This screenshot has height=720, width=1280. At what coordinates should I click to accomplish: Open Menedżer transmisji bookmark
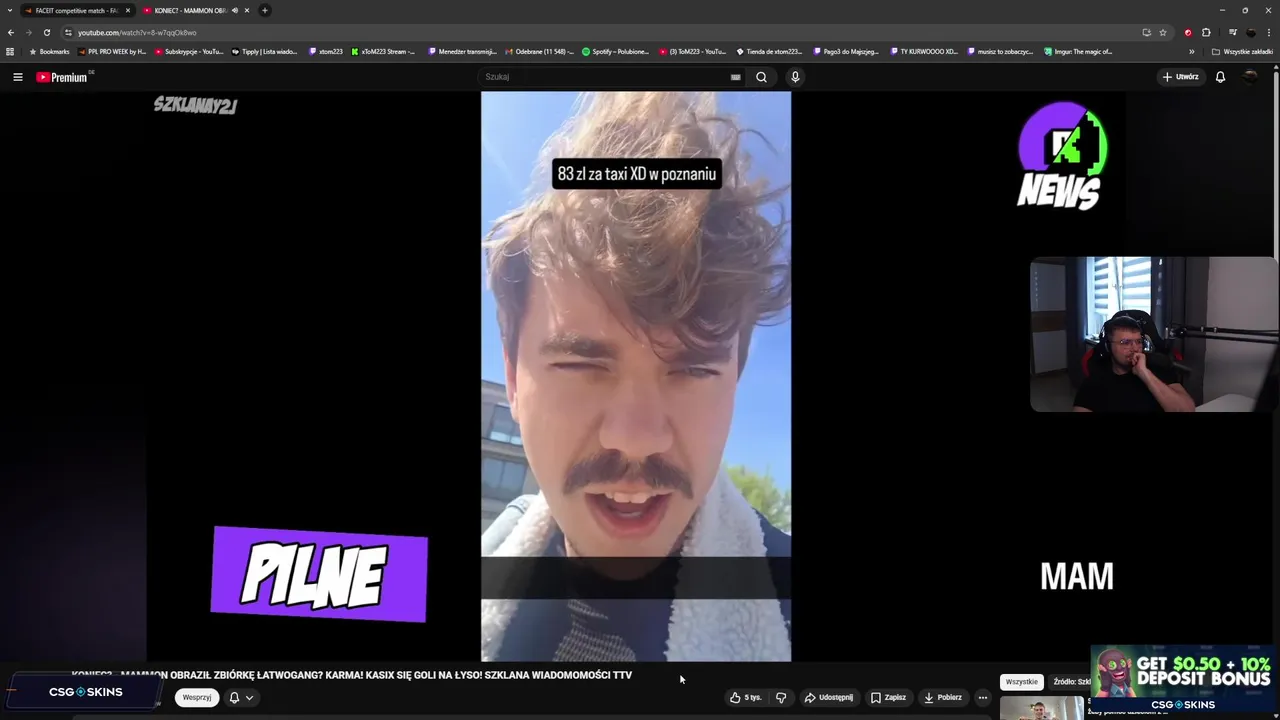[x=461, y=51]
